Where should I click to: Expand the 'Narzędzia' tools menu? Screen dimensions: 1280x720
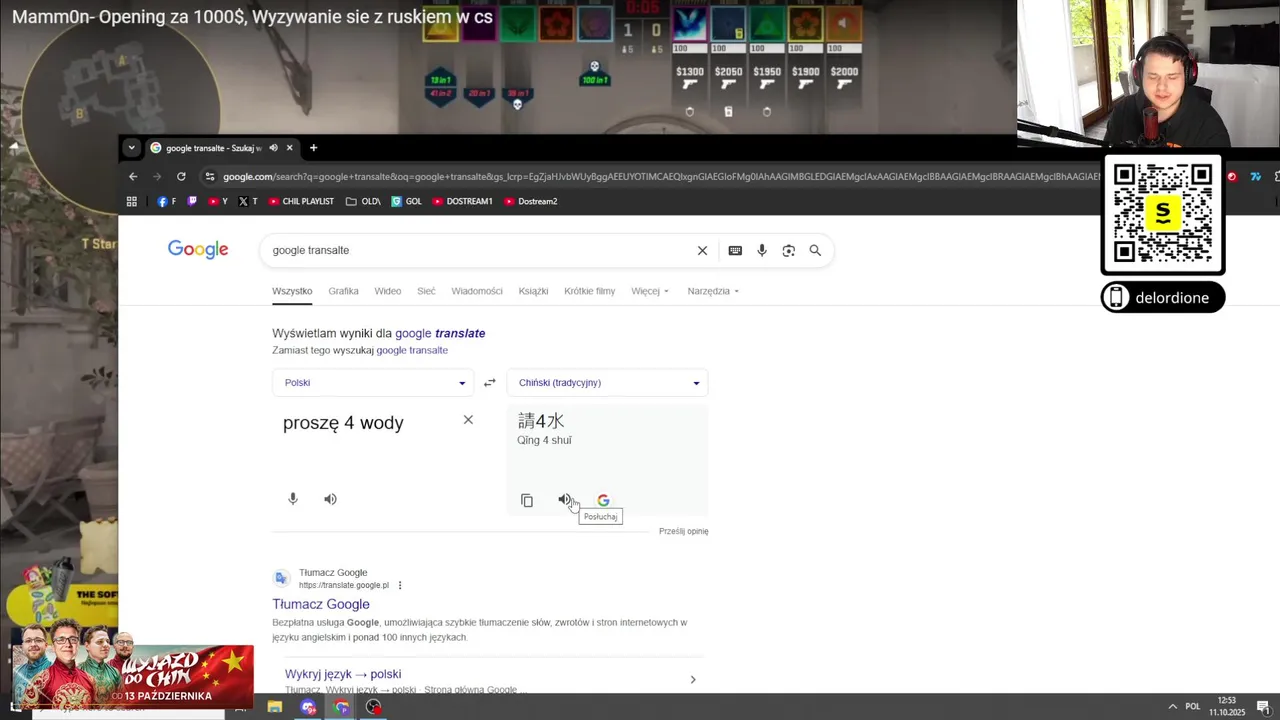tap(713, 291)
